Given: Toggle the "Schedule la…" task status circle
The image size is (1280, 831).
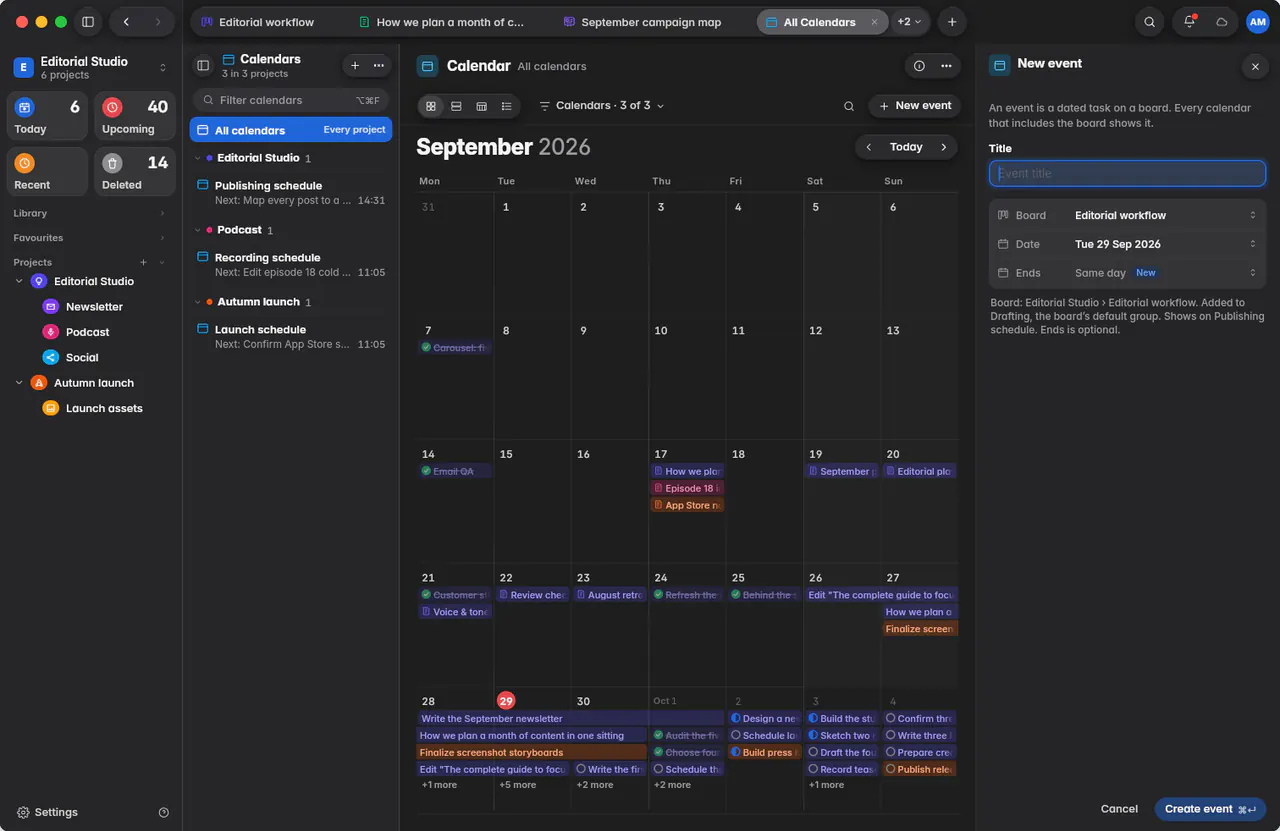Looking at the screenshot, I should click(736, 736).
